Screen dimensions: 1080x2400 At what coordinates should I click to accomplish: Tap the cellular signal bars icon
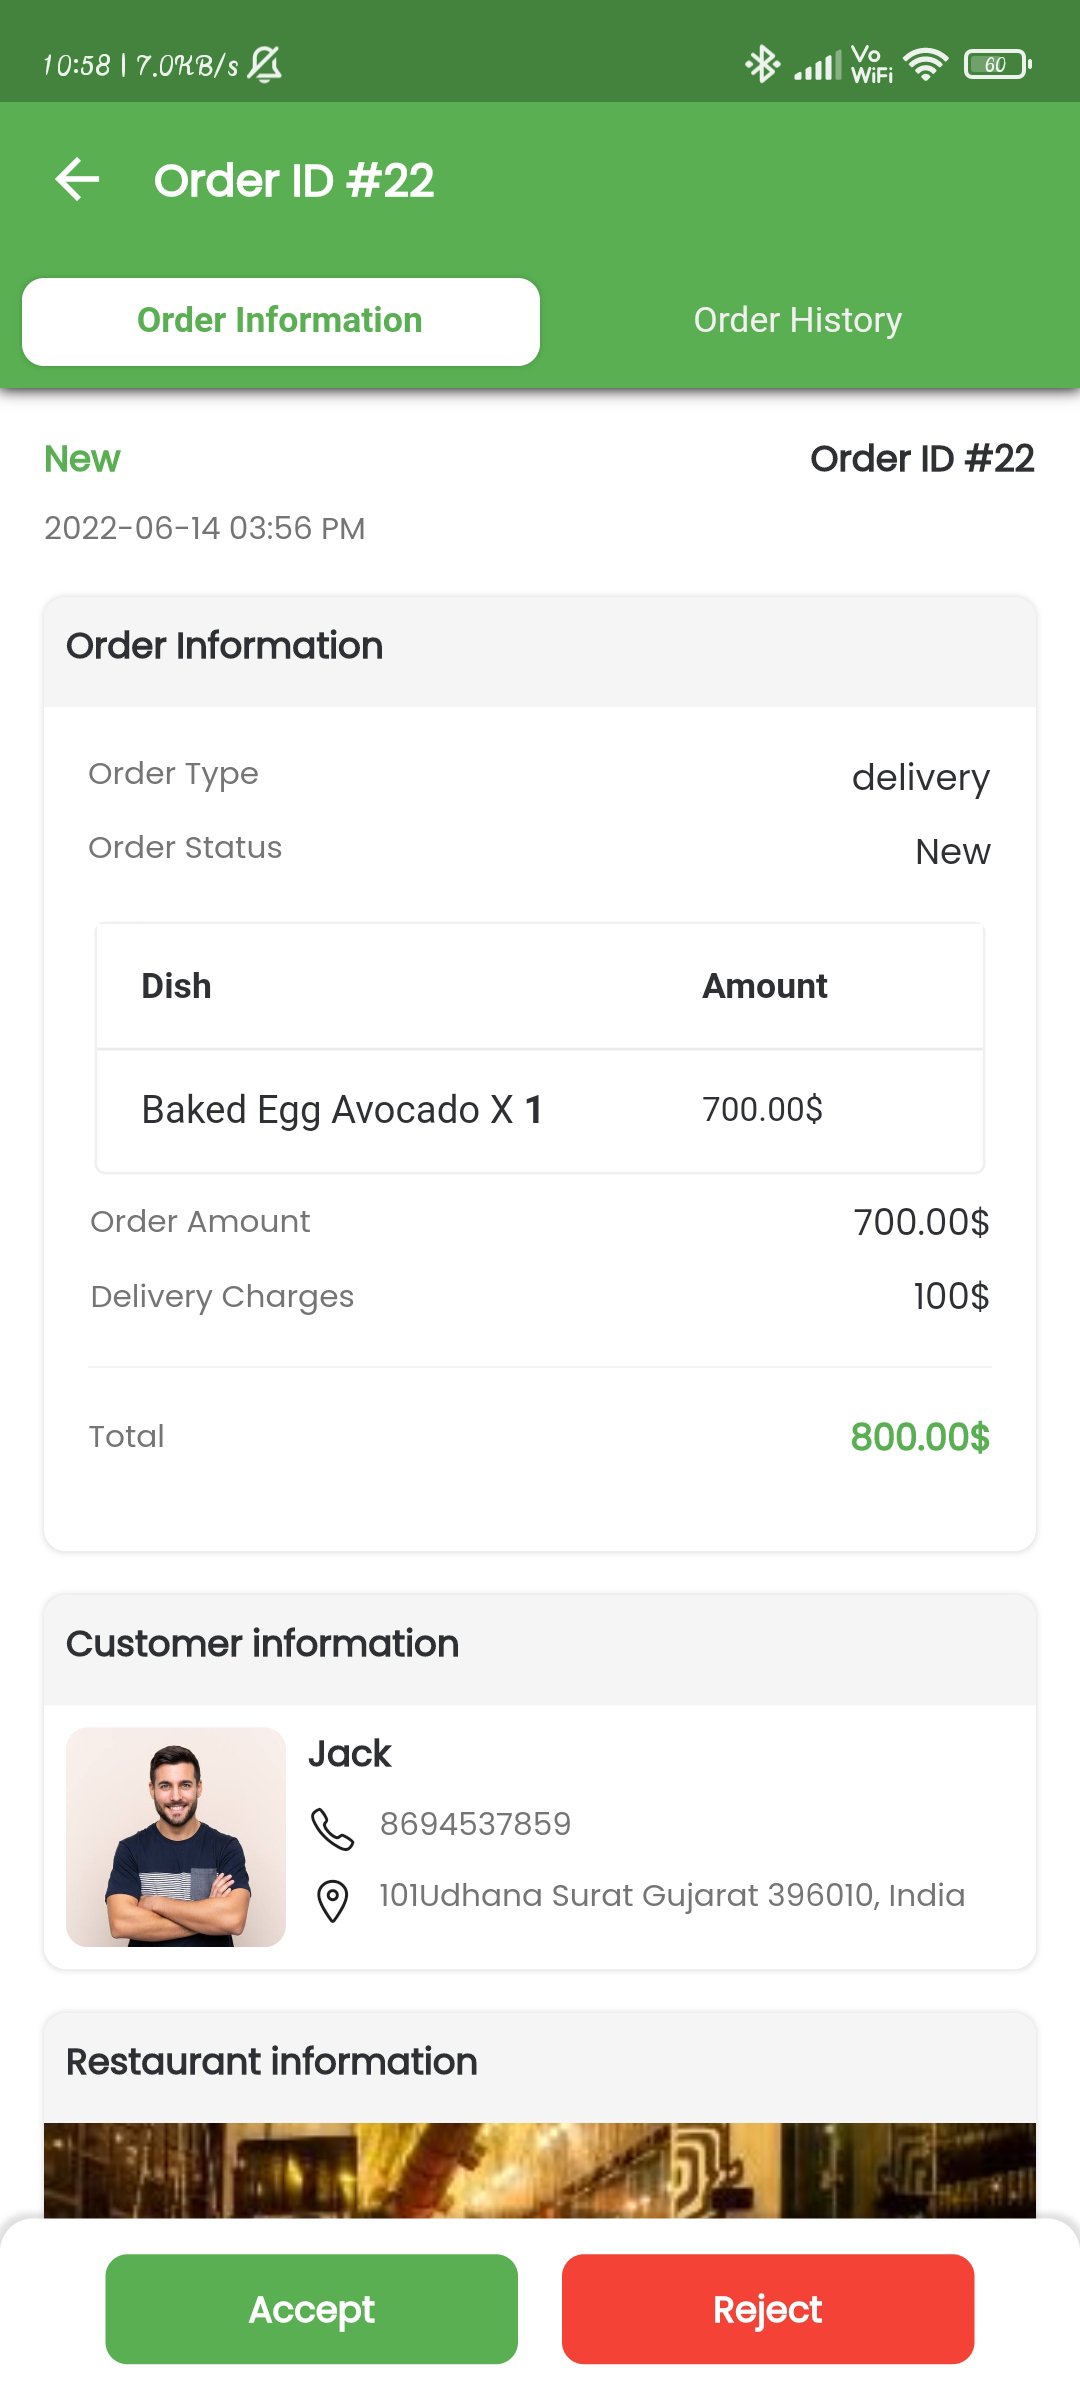click(x=817, y=66)
